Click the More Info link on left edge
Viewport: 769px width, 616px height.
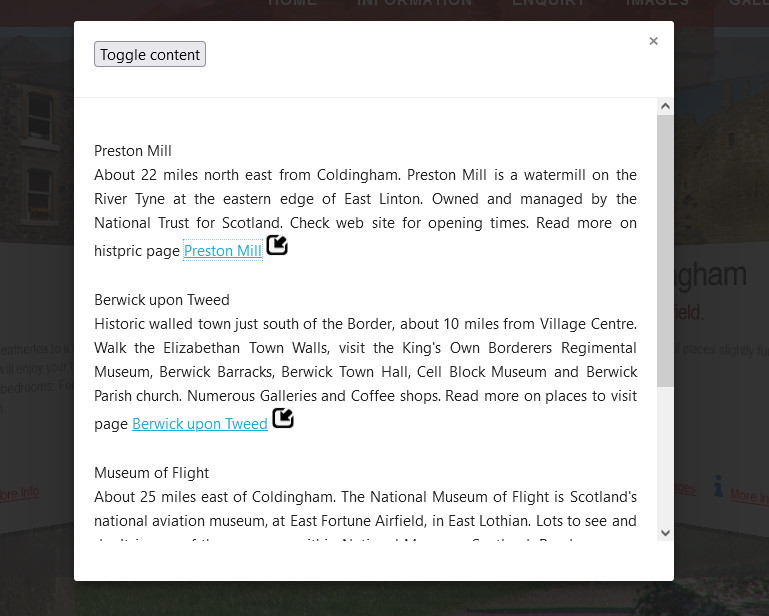click(x=18, y=493)
